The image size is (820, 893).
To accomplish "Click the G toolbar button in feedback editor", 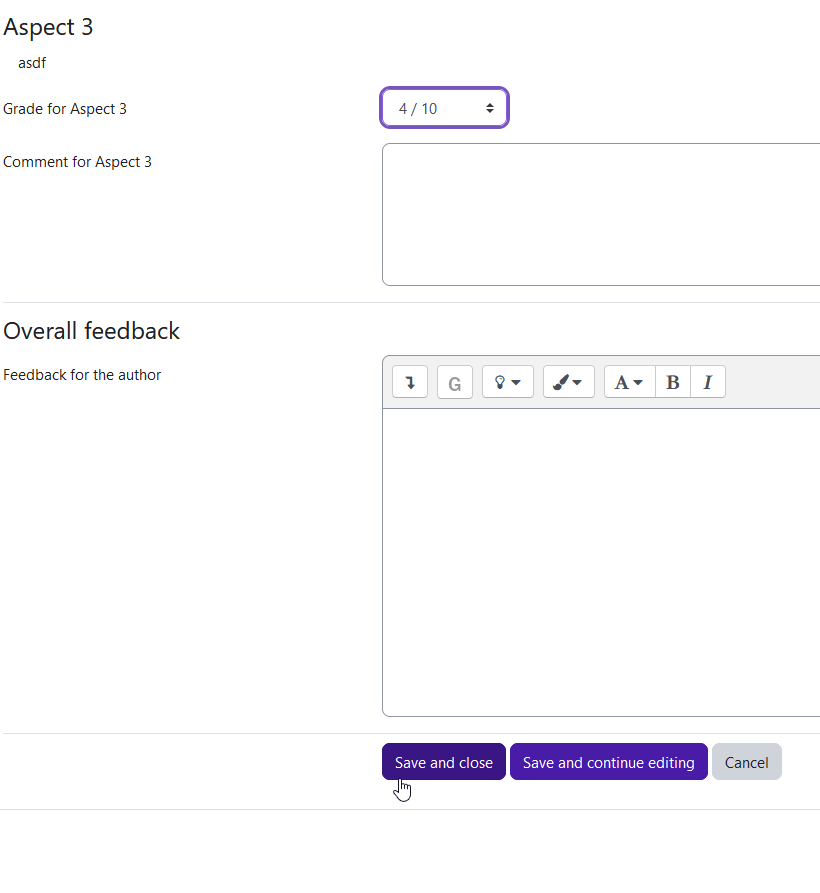I will click(x=454, y=382).
